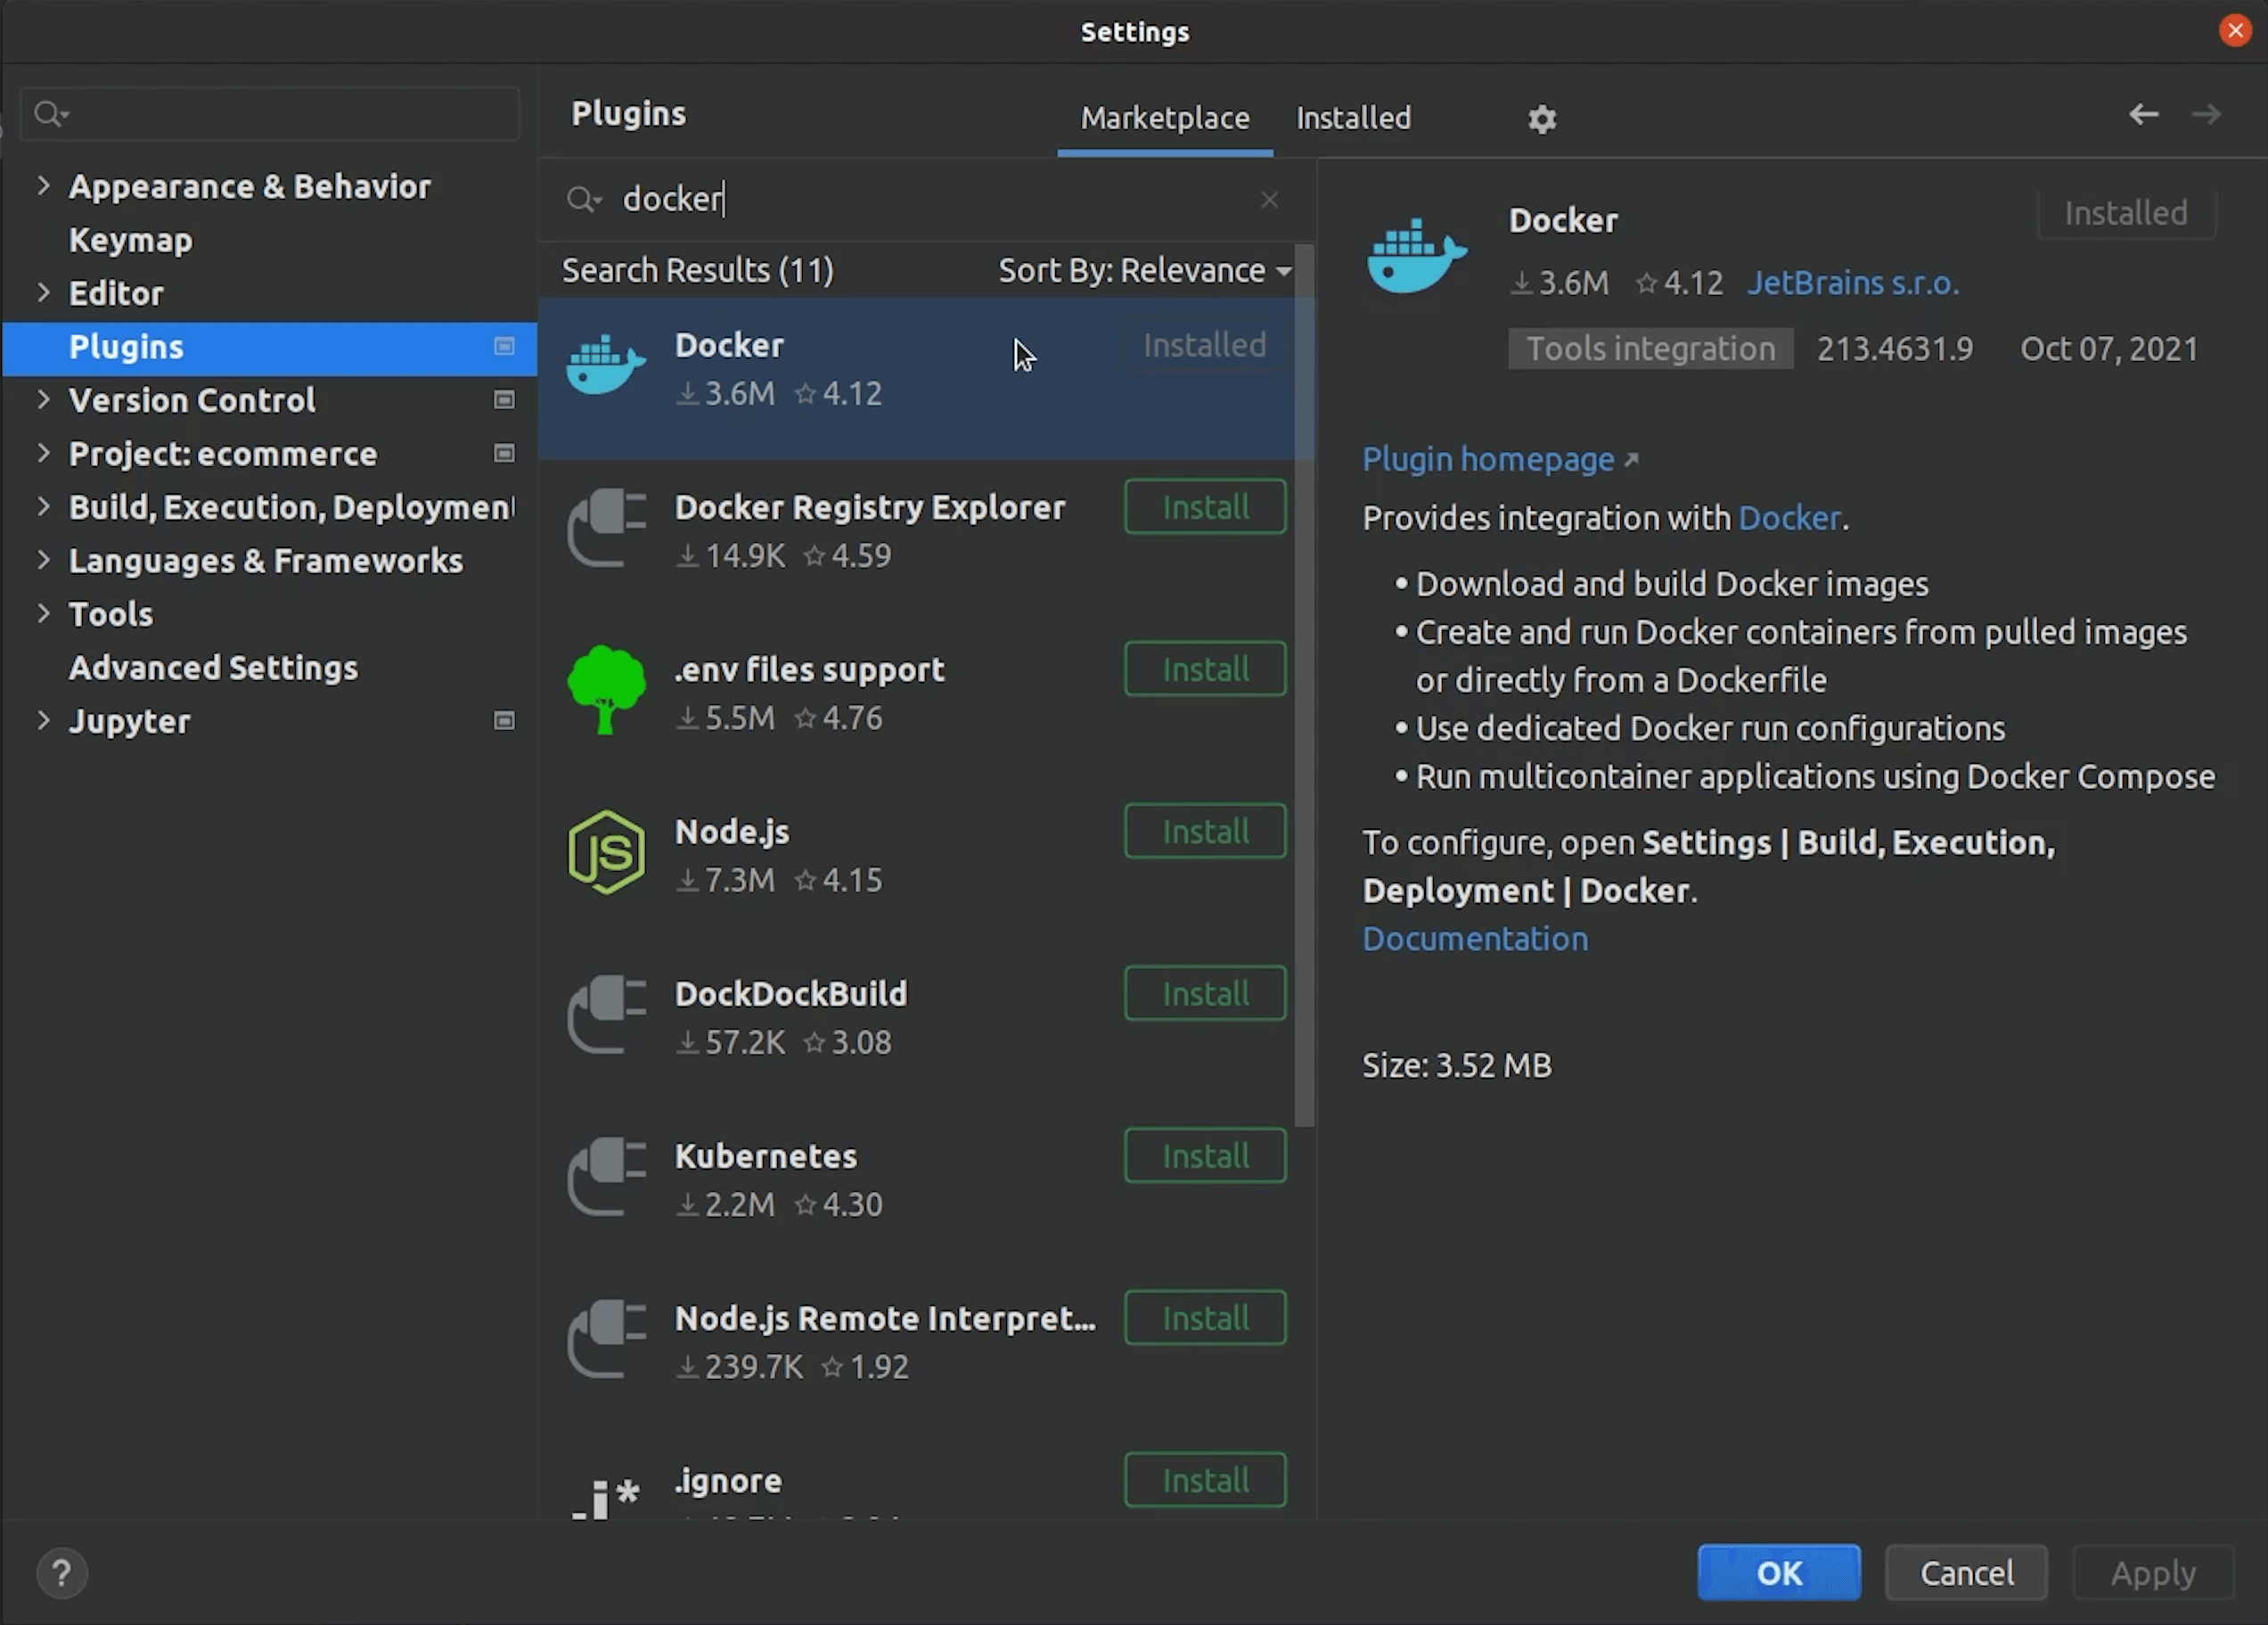This screenshot has height=1625, width=2268.
Task: Clear the docker search with X icon
Action: point(1269,200)
